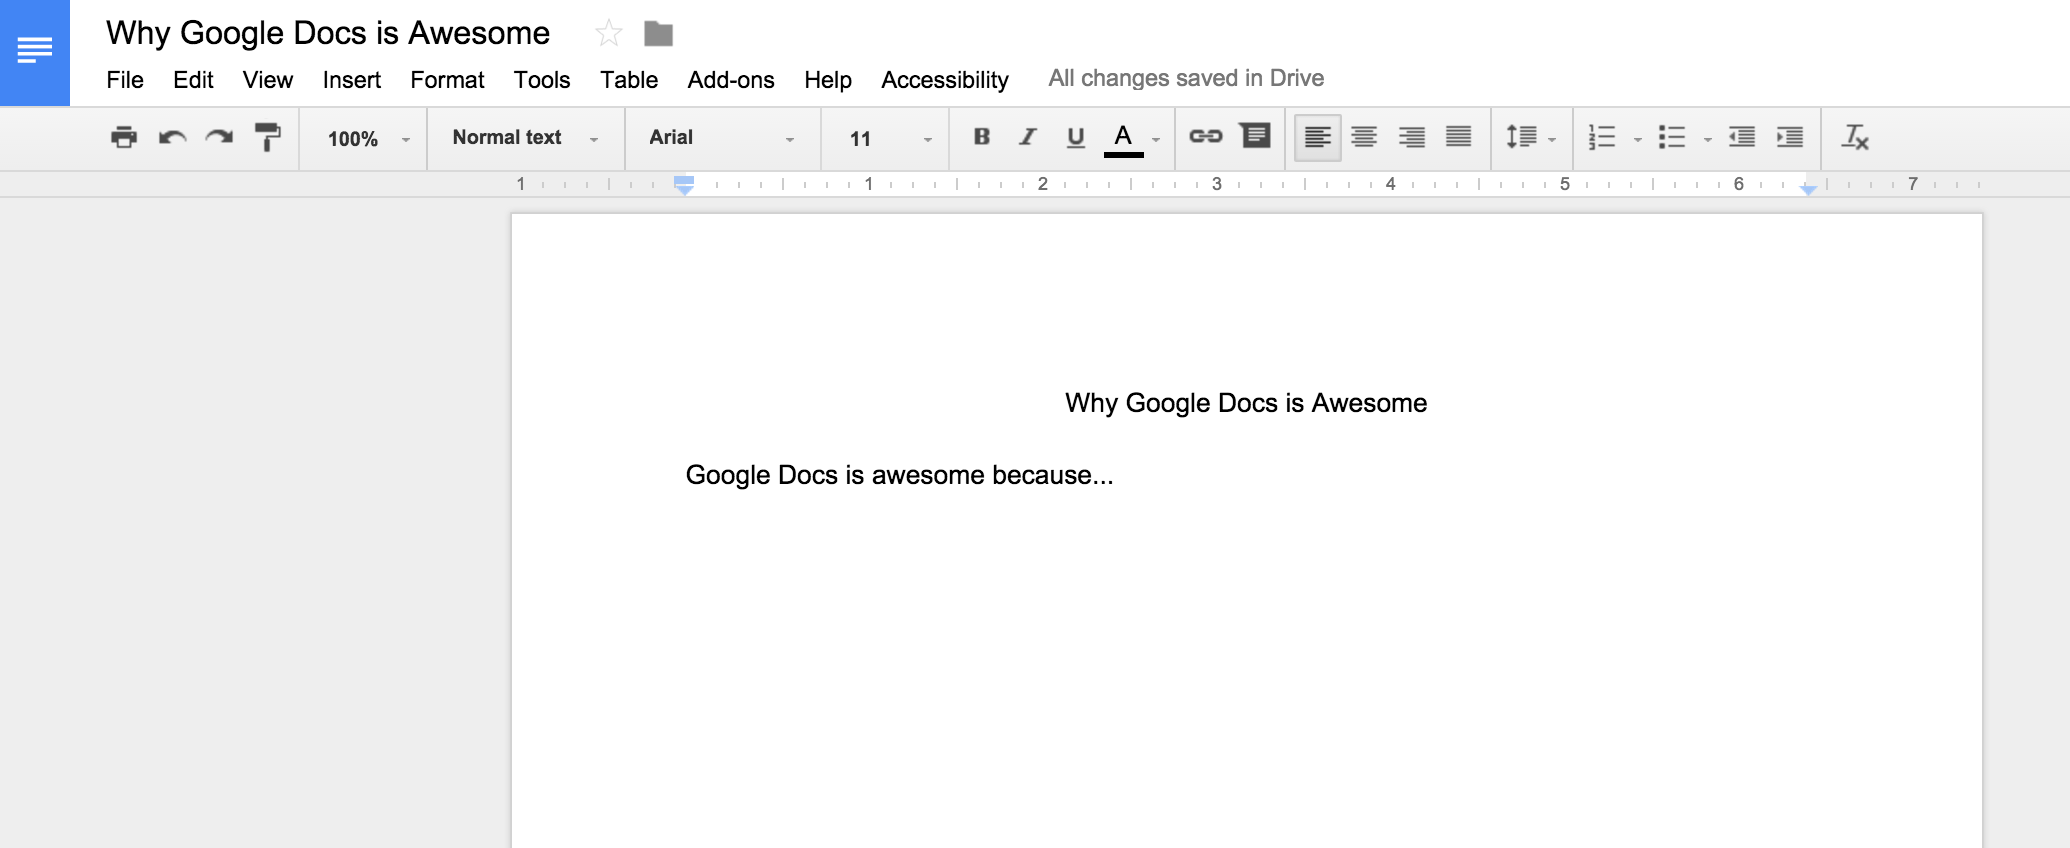The width and height of the screenshot is (2070, 848).
Task: Open the Edit menu
Action: pyautogui.click(x=193, y=80)
